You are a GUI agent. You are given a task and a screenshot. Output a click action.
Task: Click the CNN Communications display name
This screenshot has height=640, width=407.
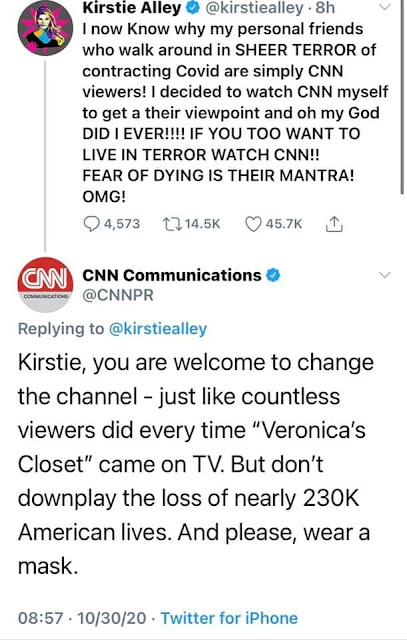172,276
